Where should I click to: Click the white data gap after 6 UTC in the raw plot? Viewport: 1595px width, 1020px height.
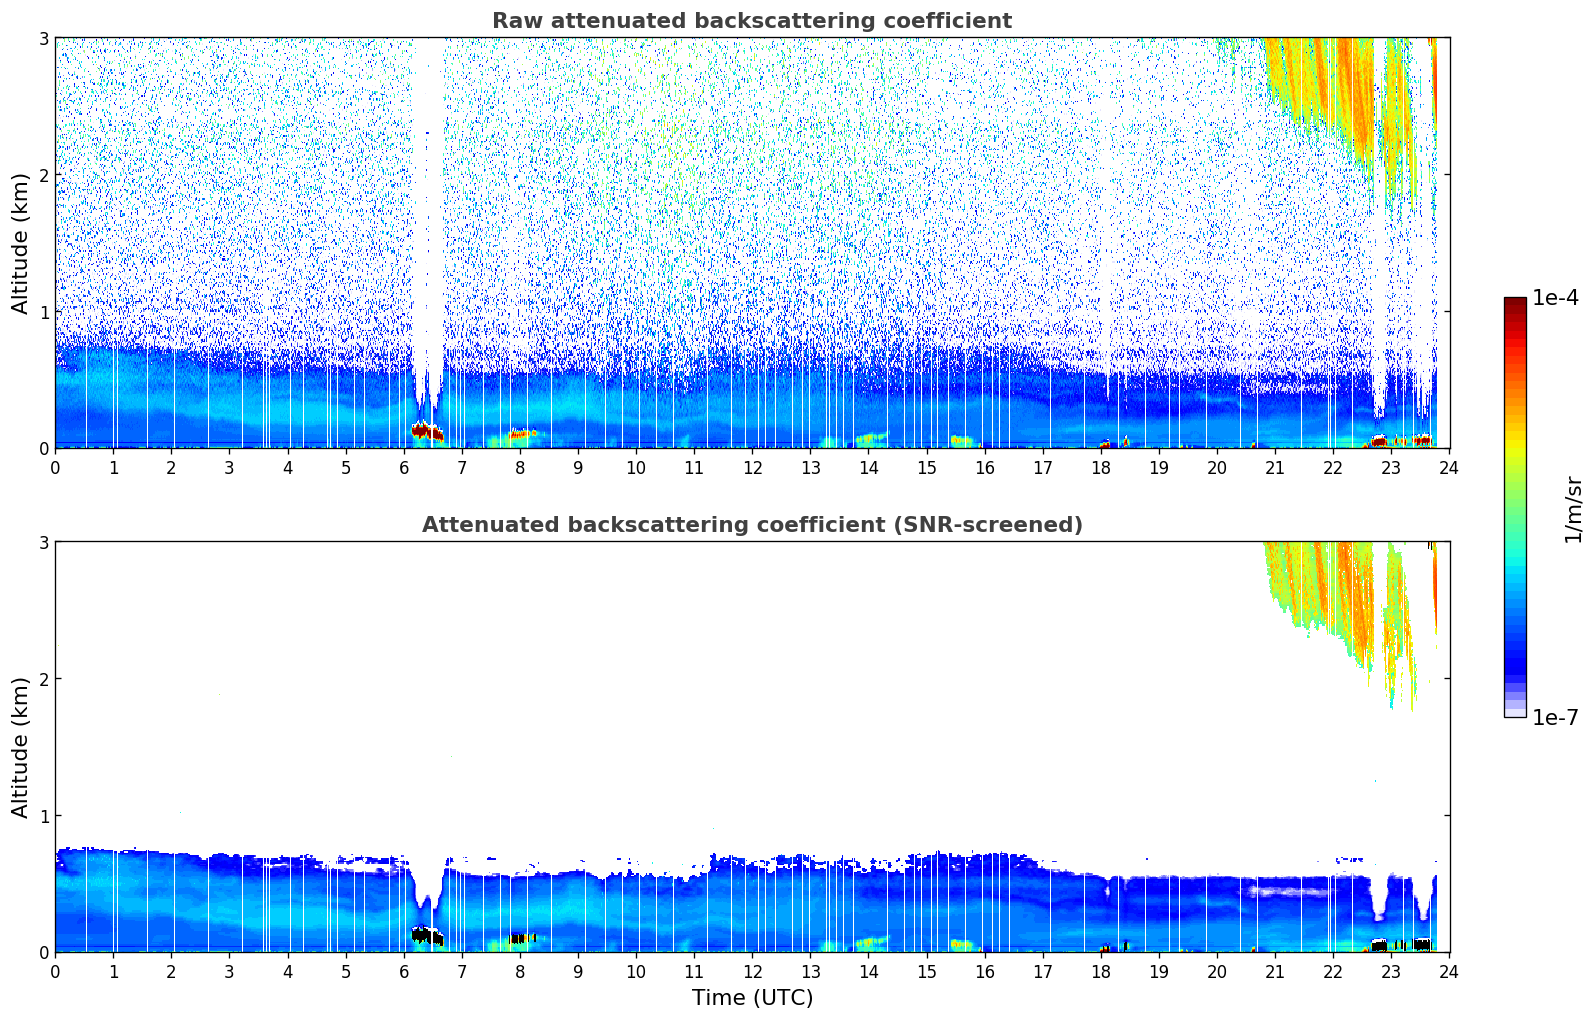[x=428, y=200]
